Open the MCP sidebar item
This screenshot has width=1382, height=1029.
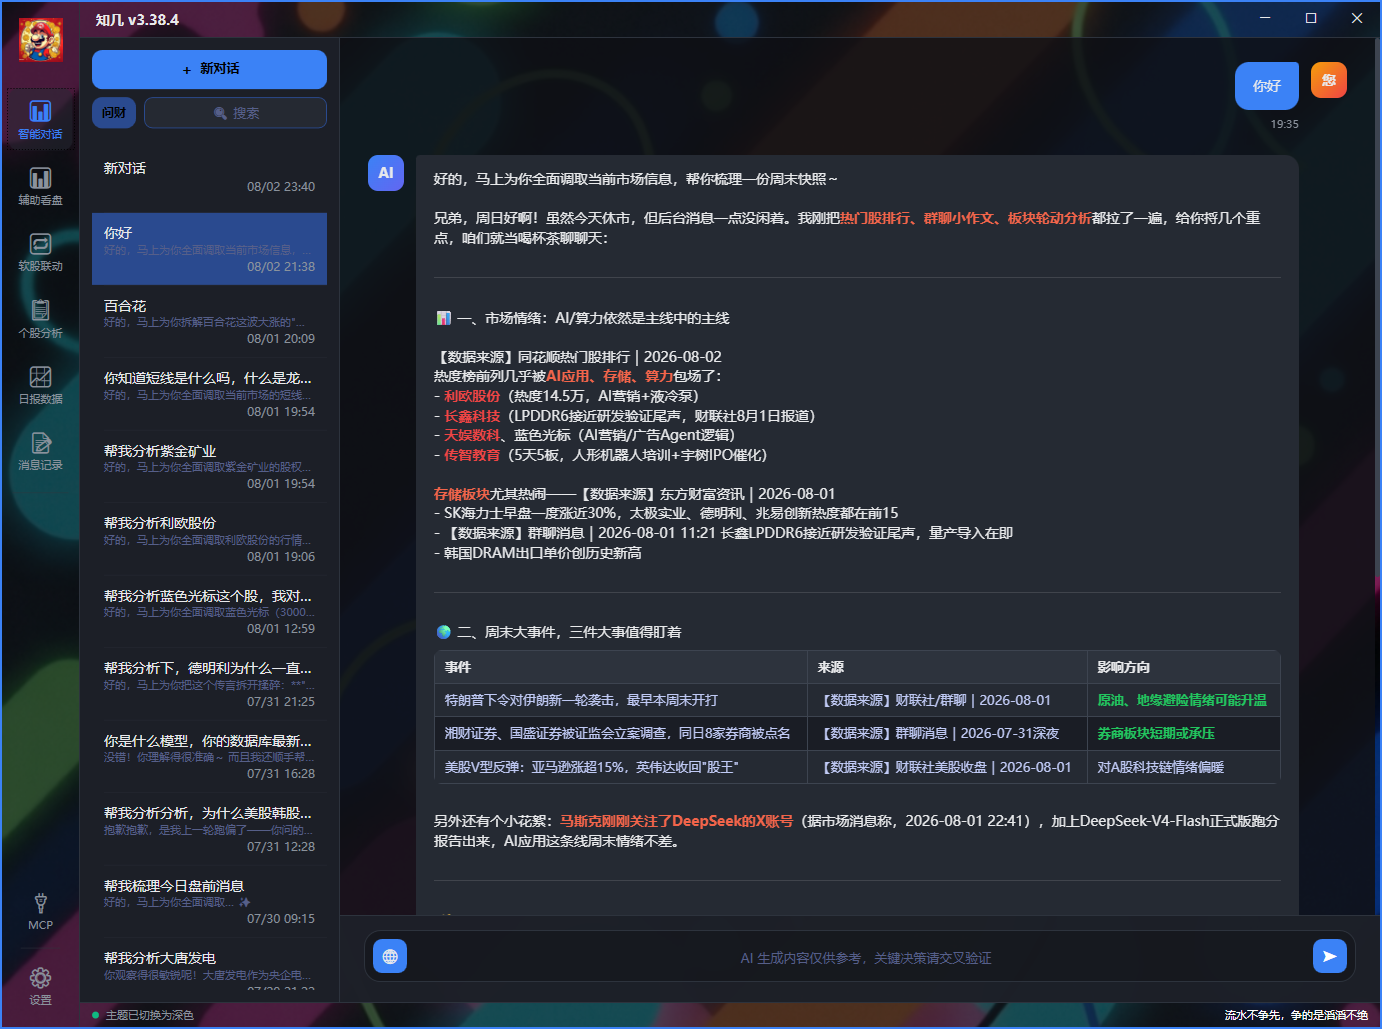(x=40, y=911)
